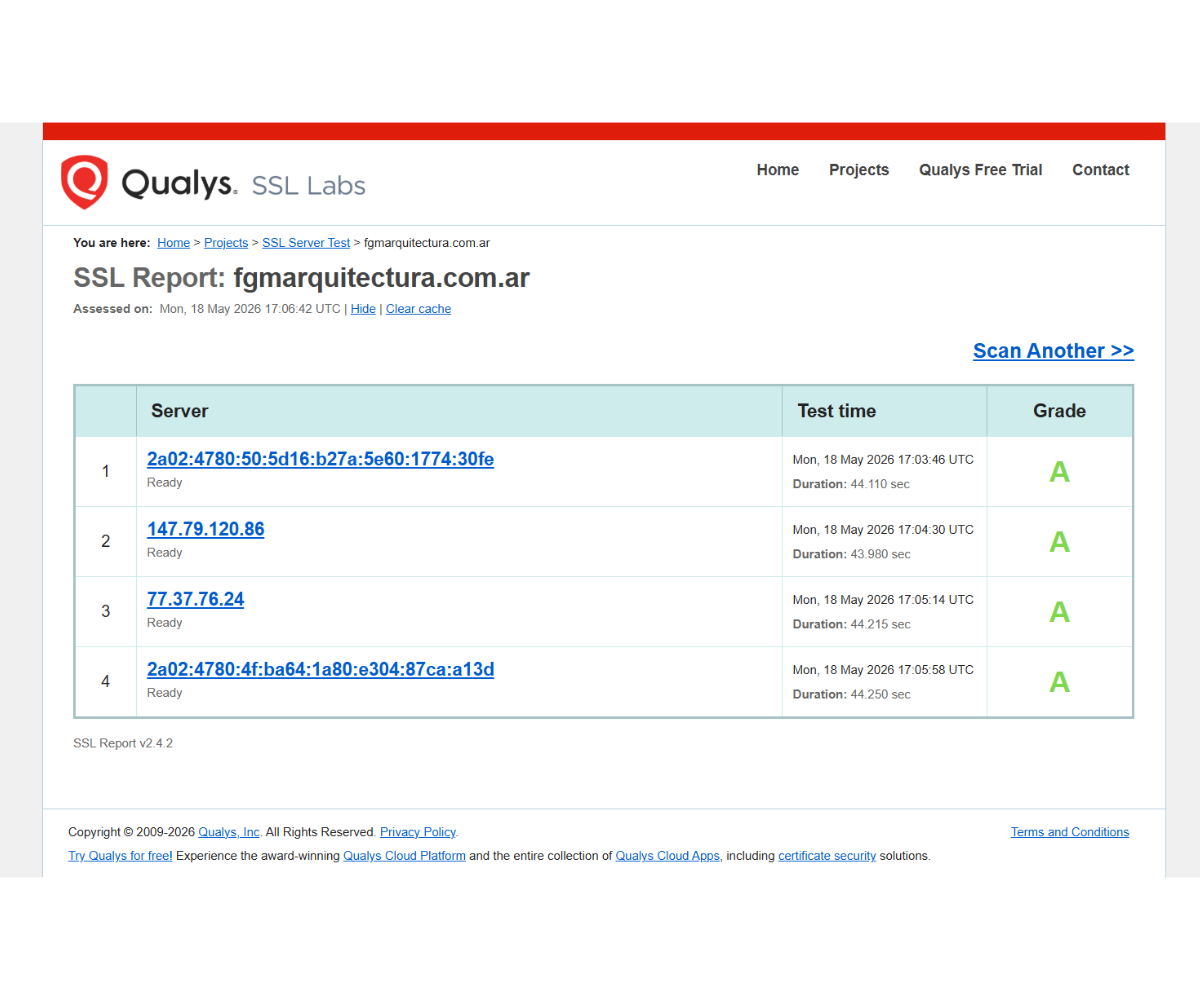Screen dimensions: 1200x1000
Task: Click row number 2 in the server table
Action: (106, 541)
